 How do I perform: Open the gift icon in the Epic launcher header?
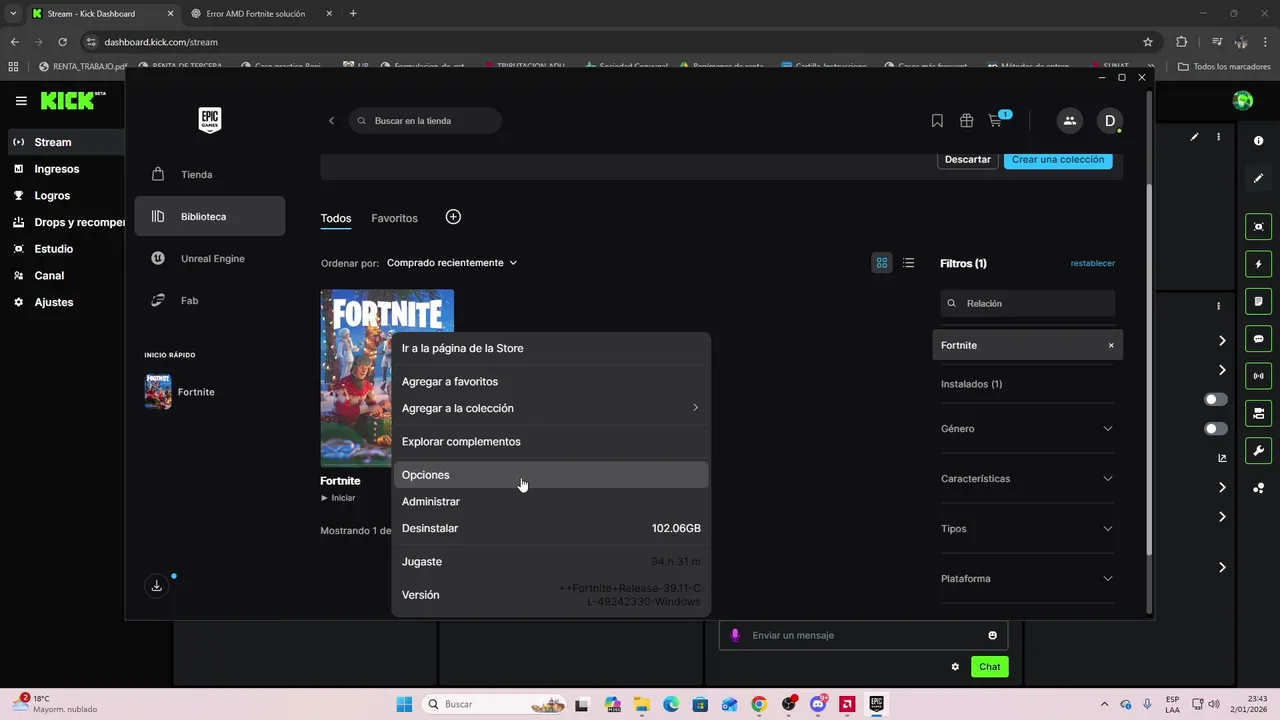(966, 120)
